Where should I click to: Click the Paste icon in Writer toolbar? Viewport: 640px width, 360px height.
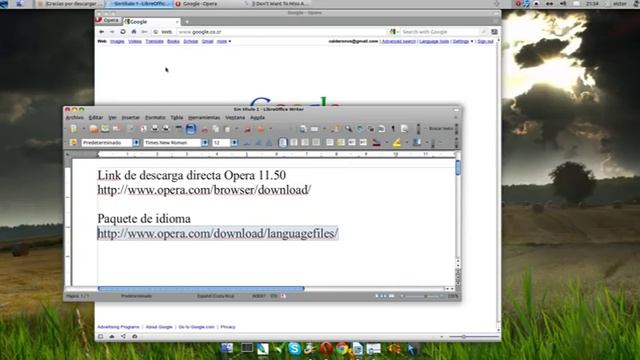tap(227, 129)
